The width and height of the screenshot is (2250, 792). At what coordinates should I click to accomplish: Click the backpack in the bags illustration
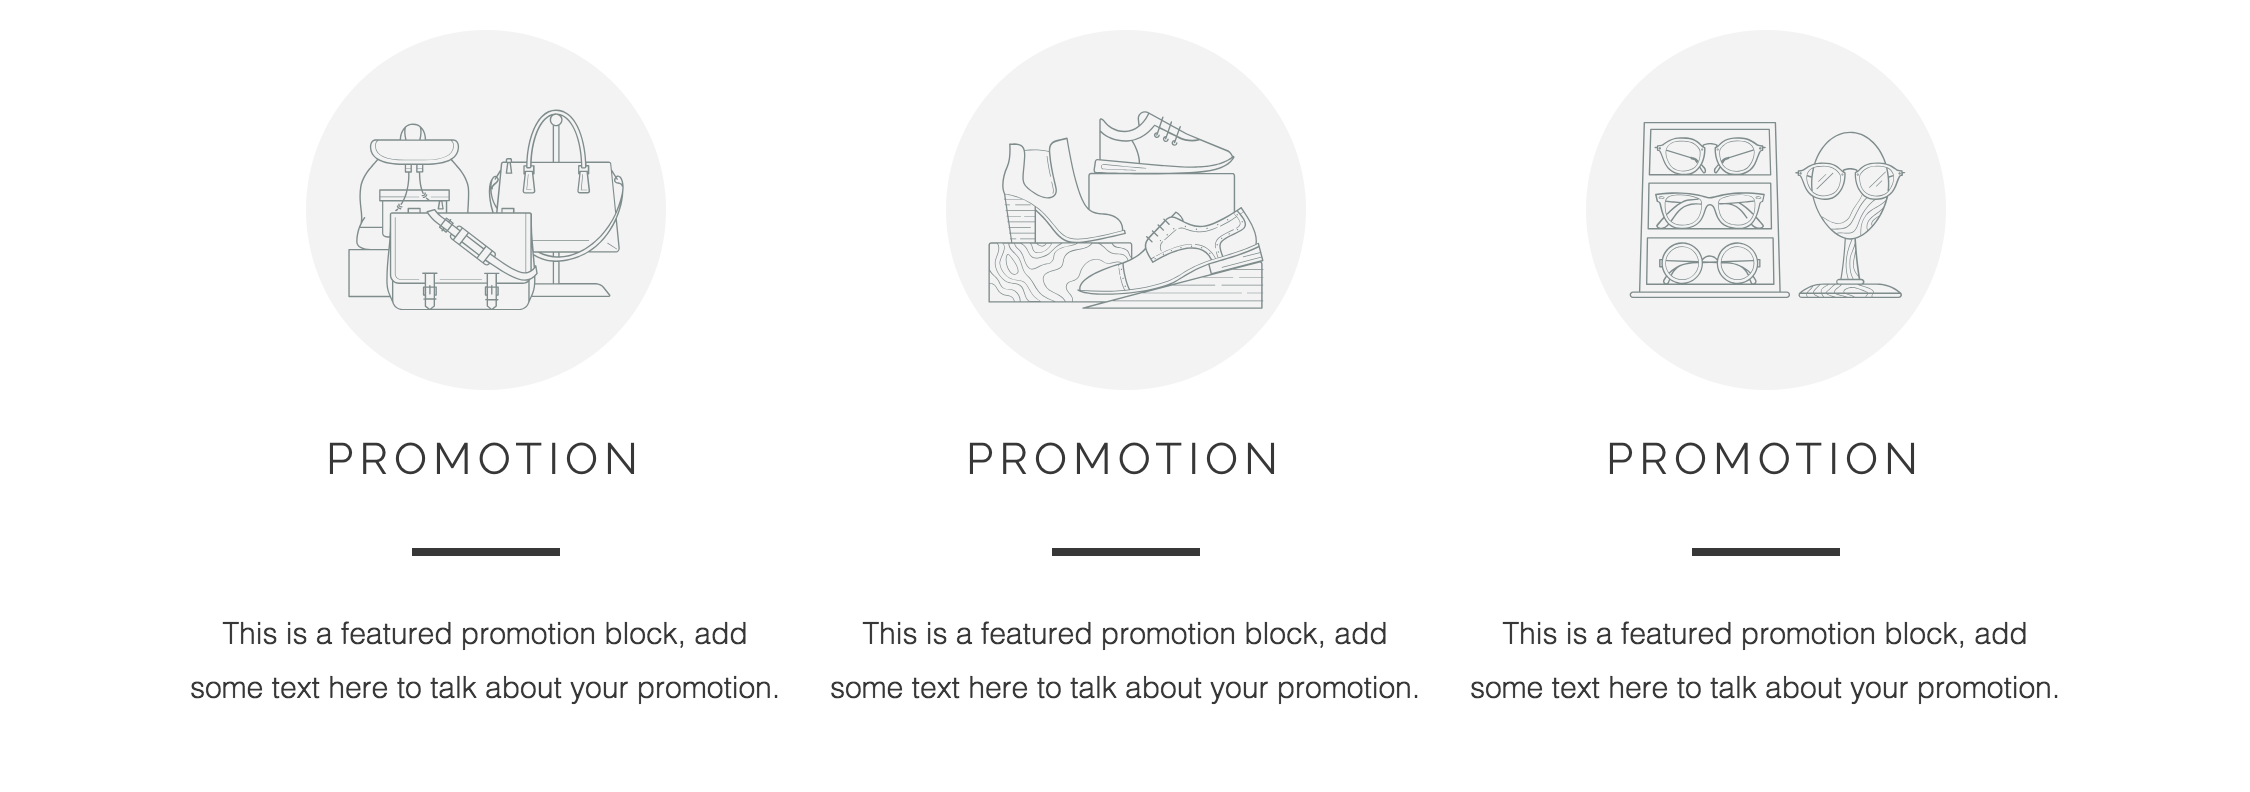click(x=410, y=168)
